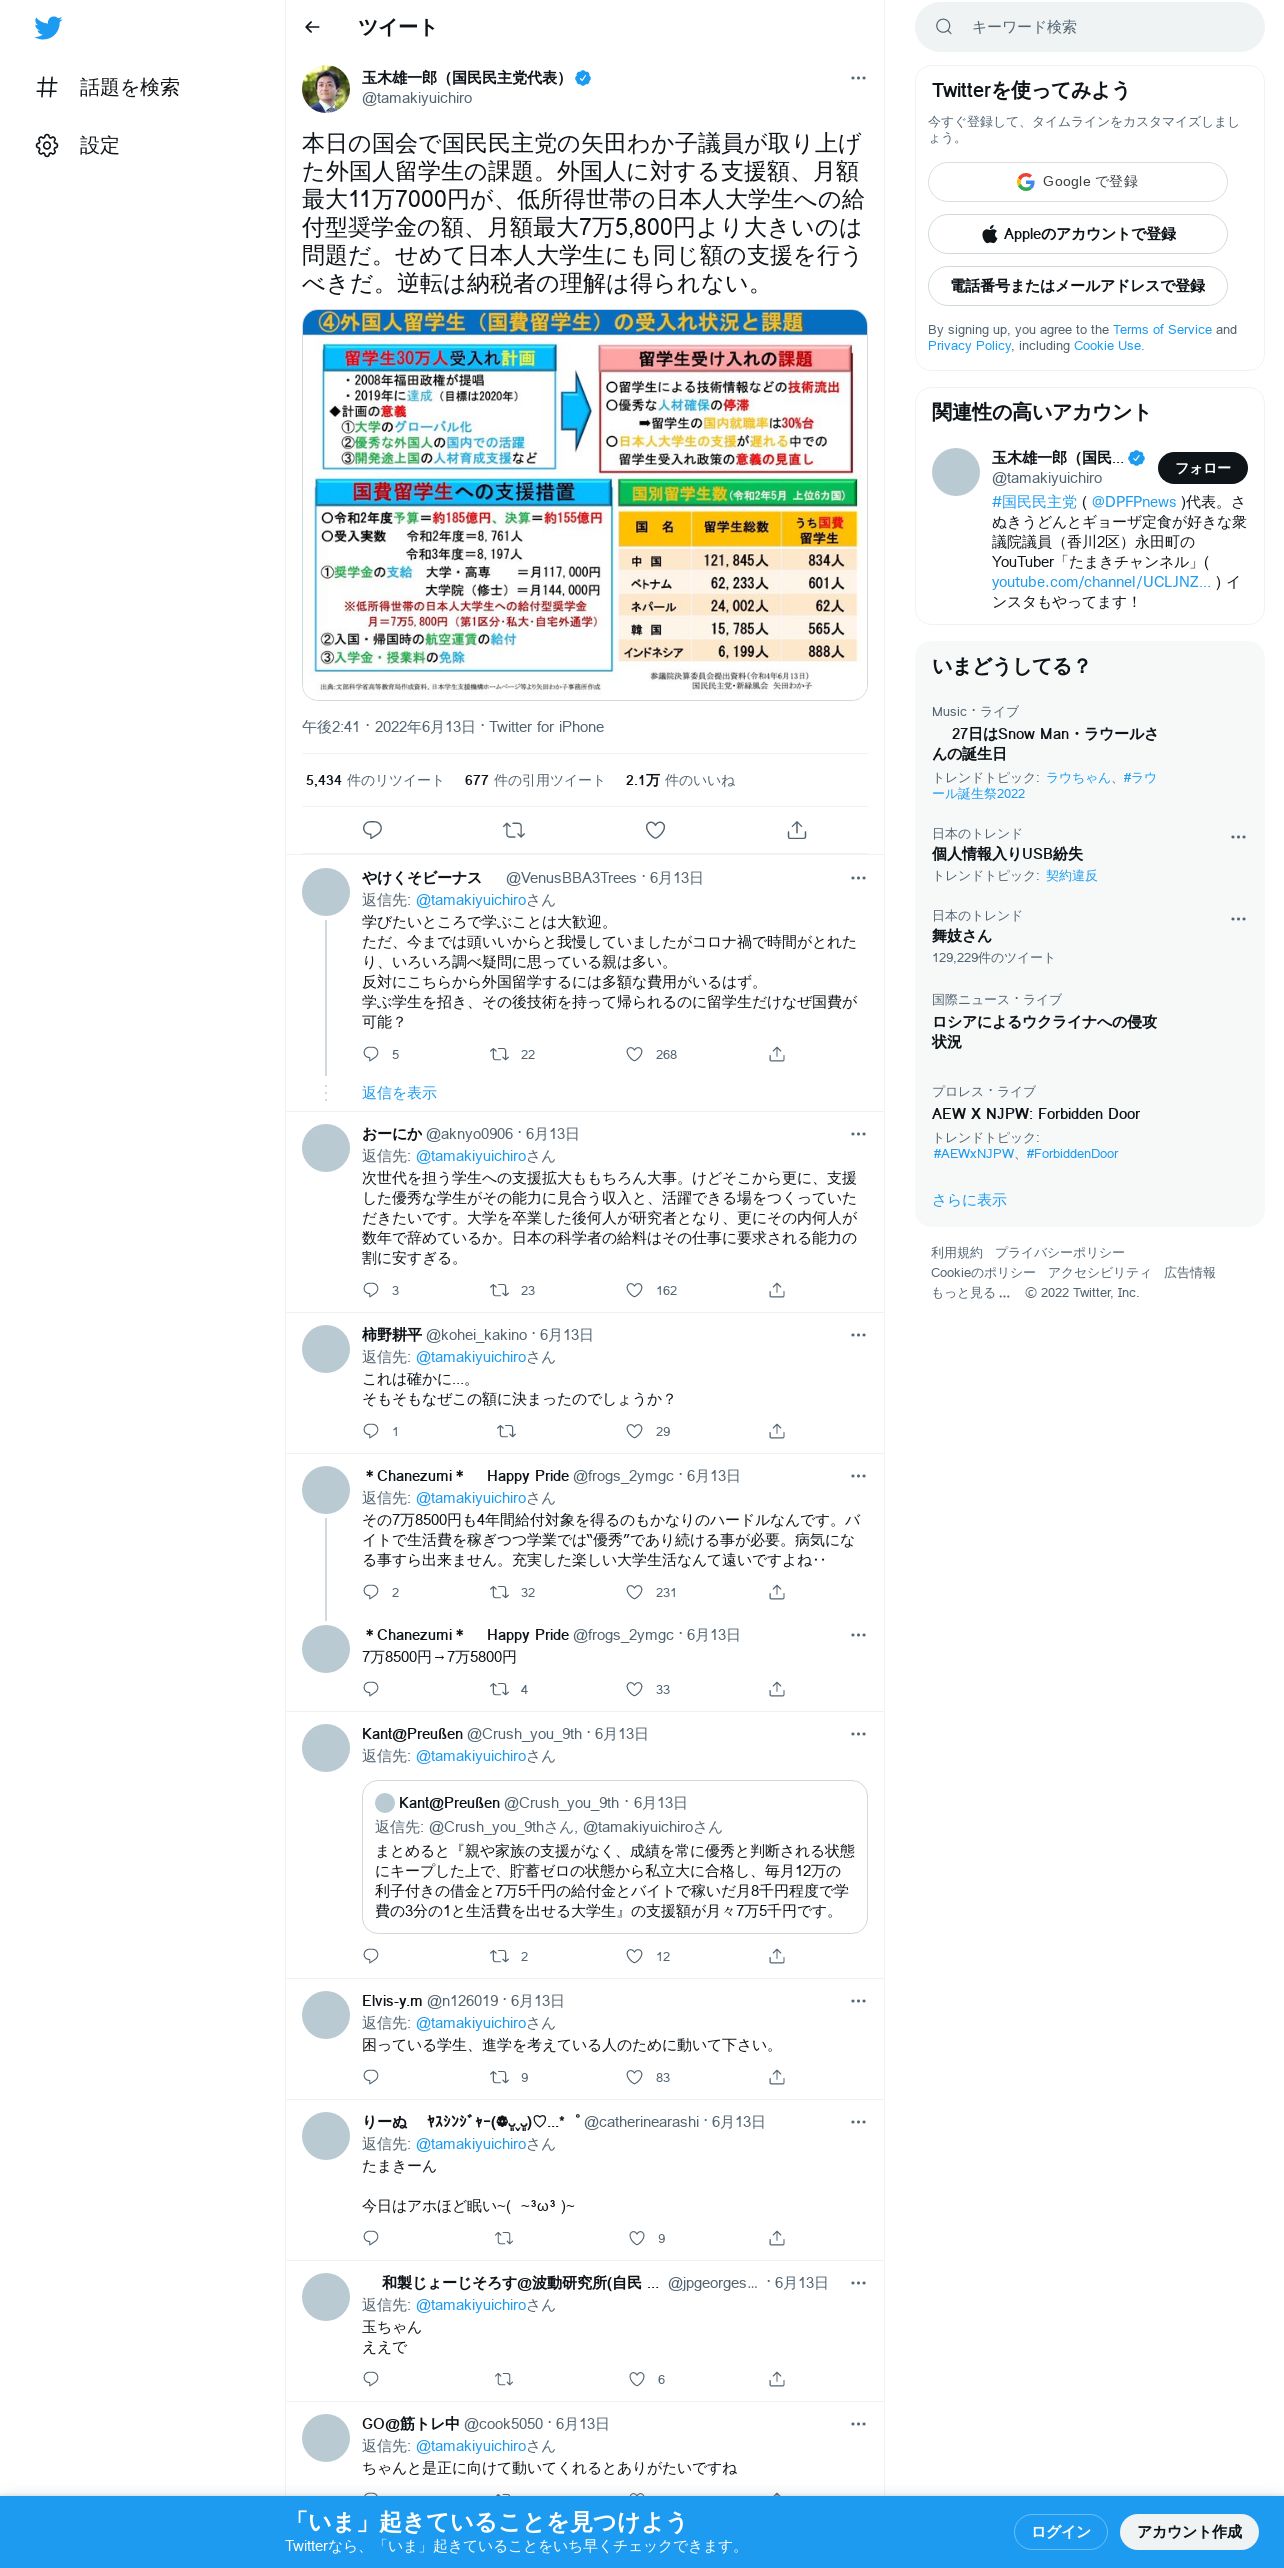Viewport: 1284px width, 2568px height.
Task: Reply to the main tweet via bubble icon
Action: click(x=372, y=830)
